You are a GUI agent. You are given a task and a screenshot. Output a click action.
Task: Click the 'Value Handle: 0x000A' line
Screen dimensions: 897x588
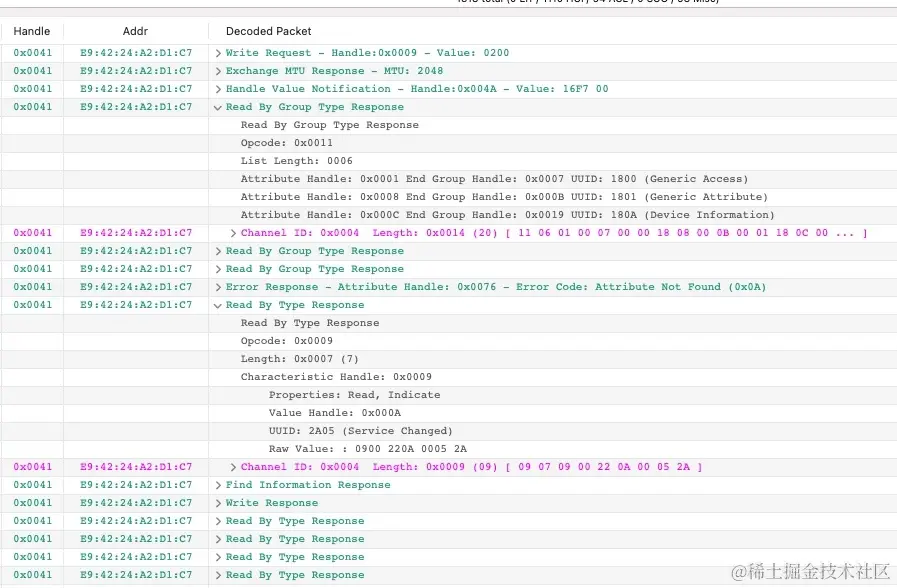(335, 413)
